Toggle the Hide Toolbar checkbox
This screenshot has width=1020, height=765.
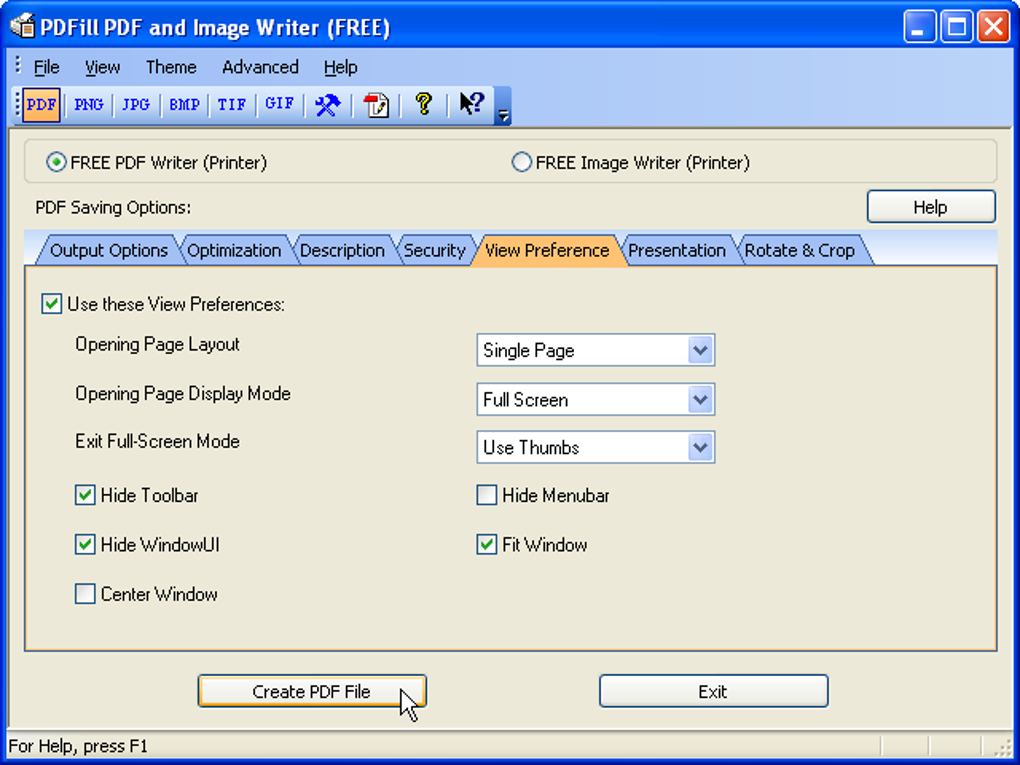click(x=85, y=495)
